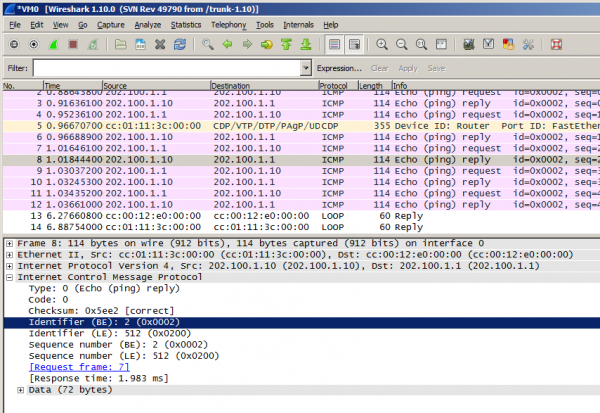
Task: Select packet 14 LOOP Reply row
Action: coord(302,227)
